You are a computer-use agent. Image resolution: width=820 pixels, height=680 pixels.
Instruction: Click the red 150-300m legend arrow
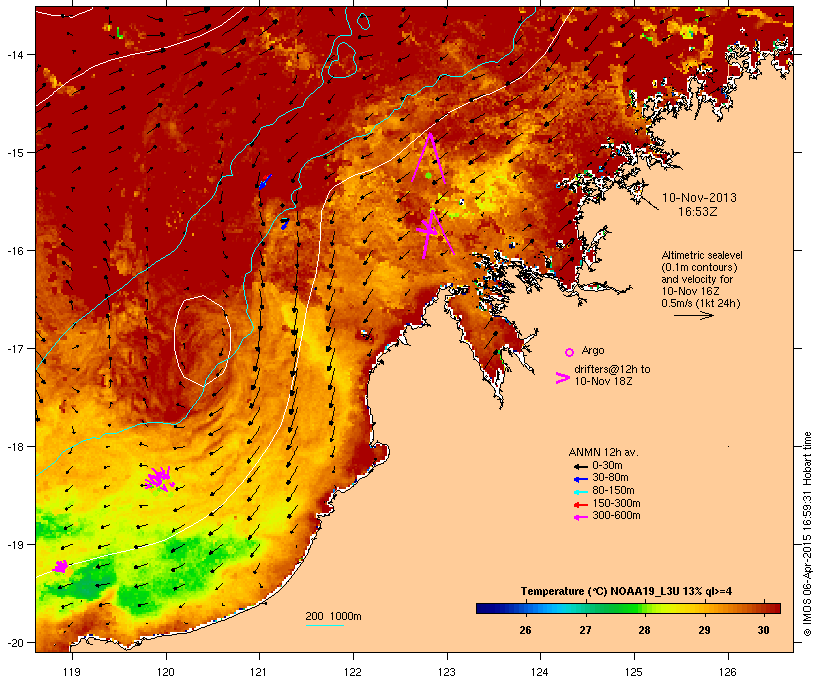[580, 505]
